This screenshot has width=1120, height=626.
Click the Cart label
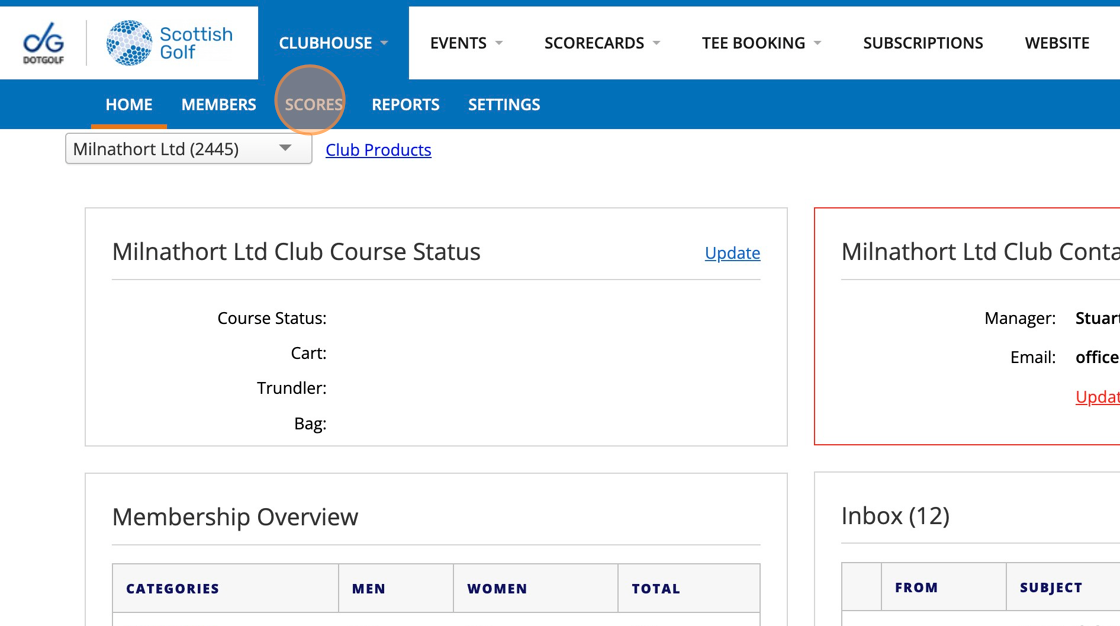pos(309,353)
